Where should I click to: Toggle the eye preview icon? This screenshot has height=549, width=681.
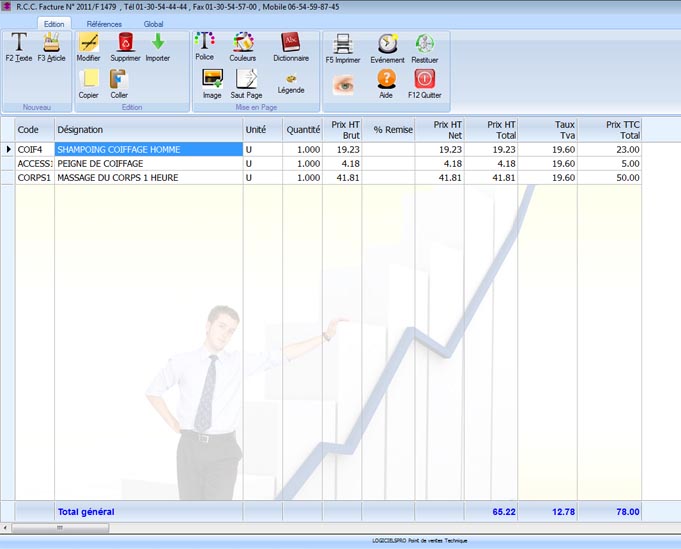[x=343, y=83]
